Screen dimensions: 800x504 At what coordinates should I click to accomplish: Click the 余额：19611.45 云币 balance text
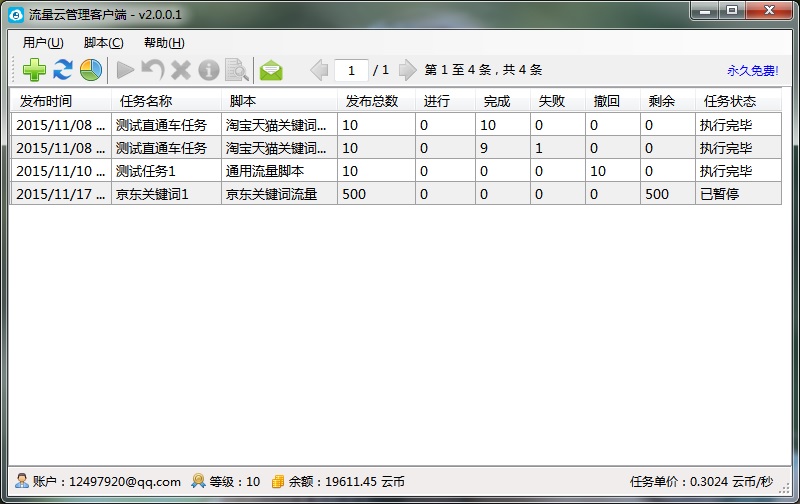tap(346, 482)
